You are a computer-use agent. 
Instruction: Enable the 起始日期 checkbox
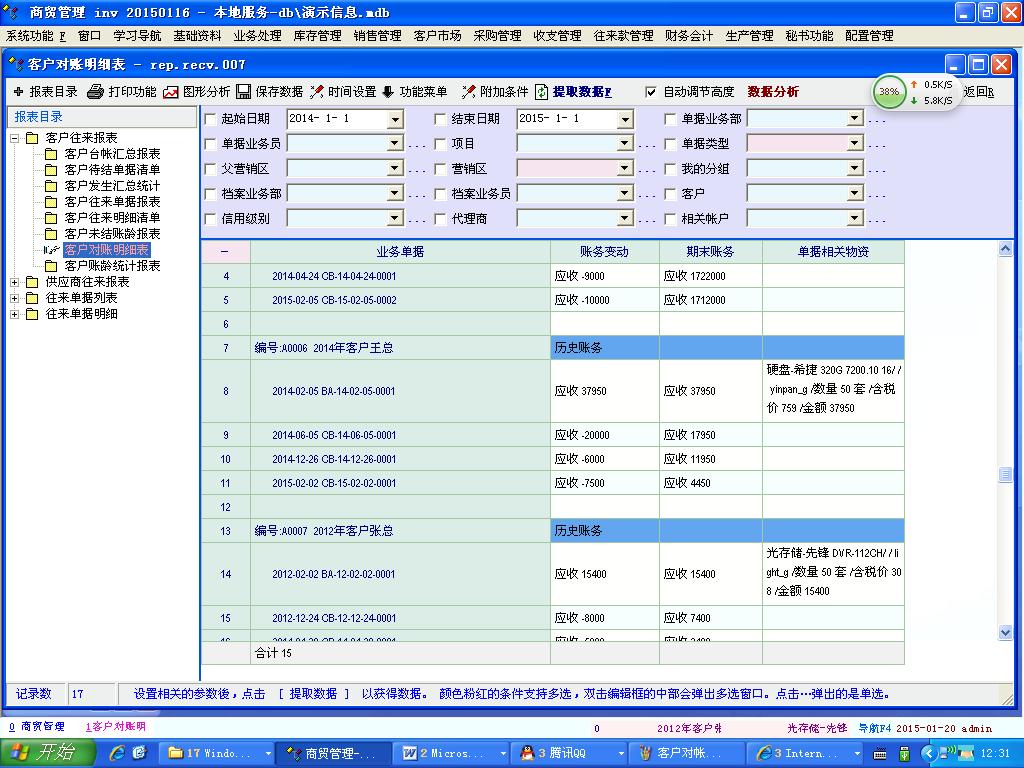click(x=210, y=119)
